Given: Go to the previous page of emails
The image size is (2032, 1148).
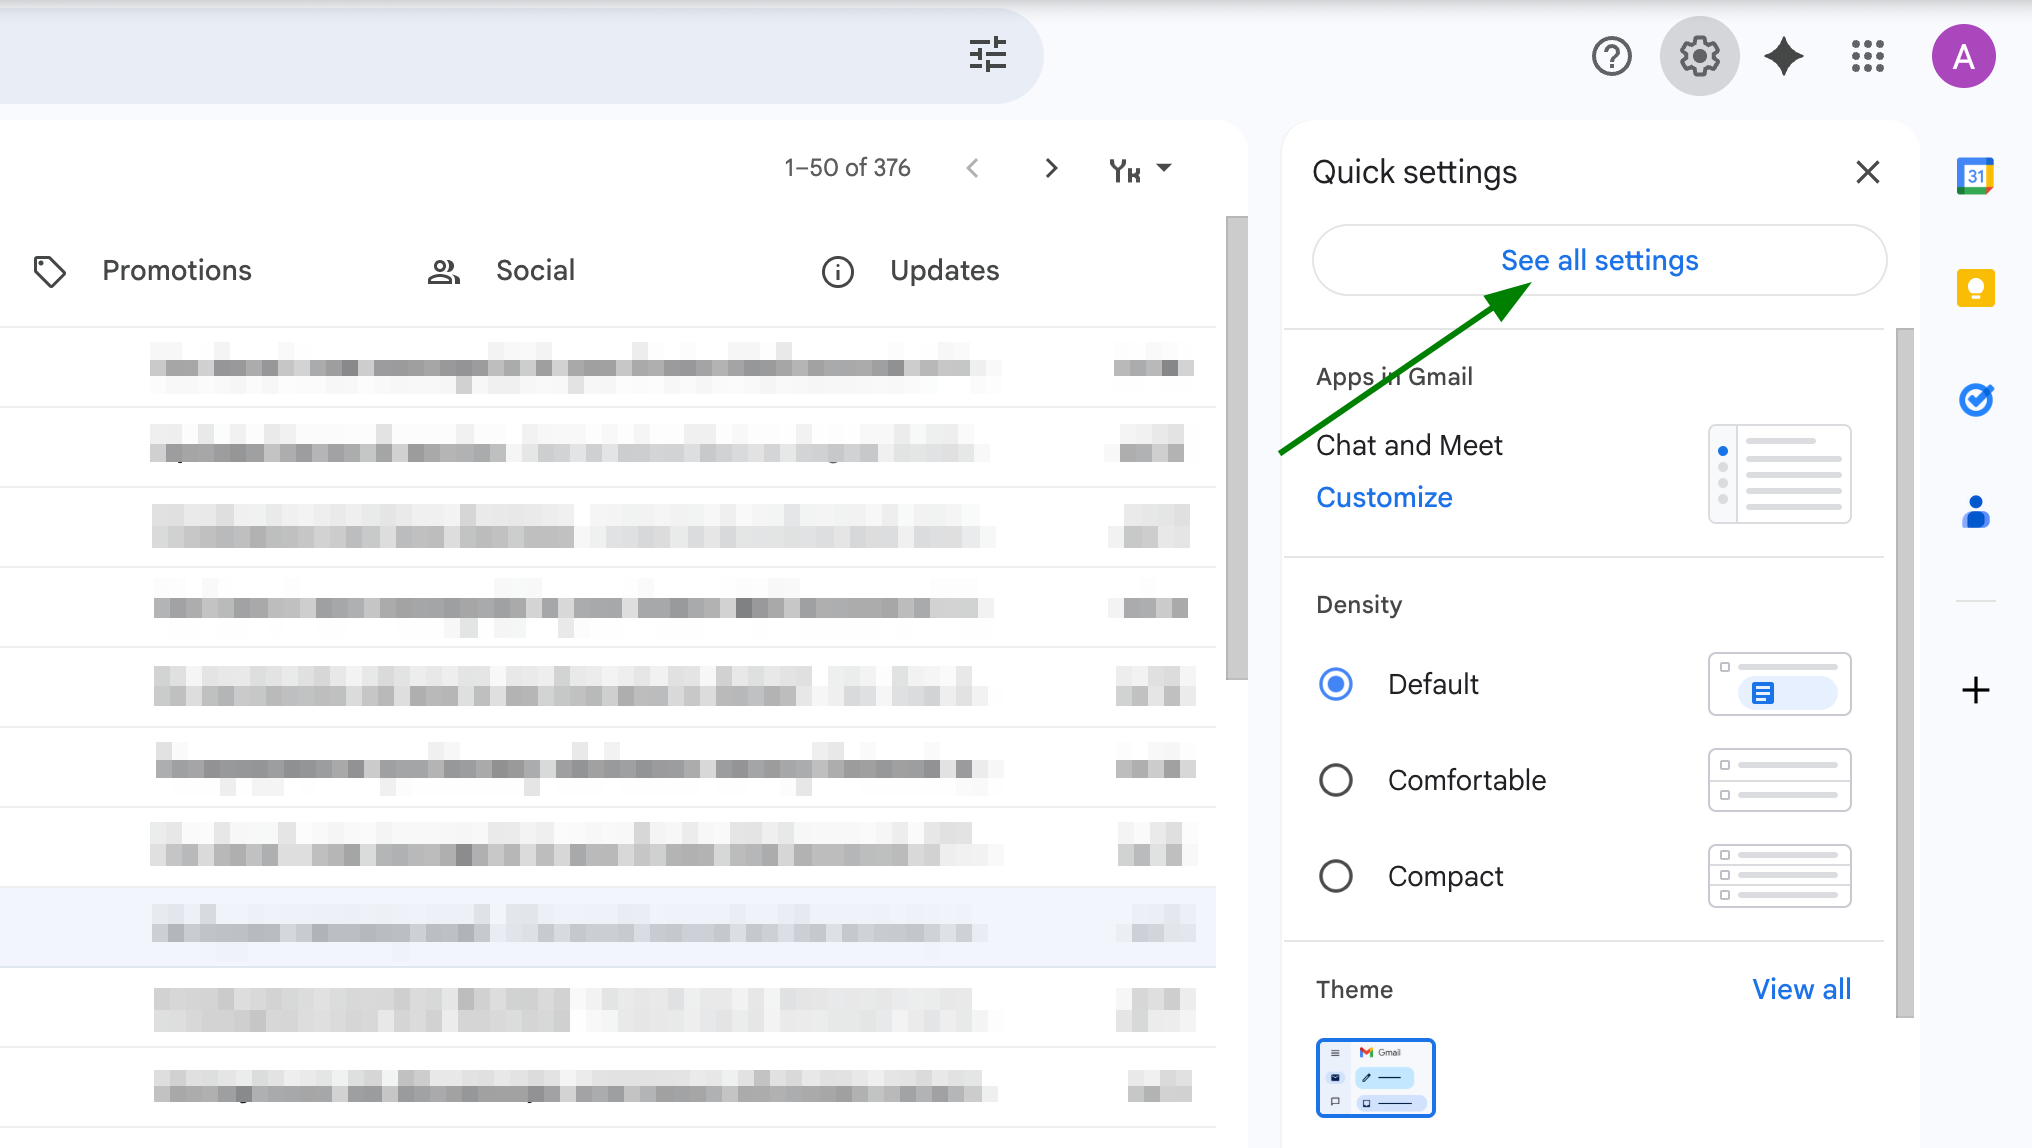Looking at the screenshot, I should pos(973,168).
